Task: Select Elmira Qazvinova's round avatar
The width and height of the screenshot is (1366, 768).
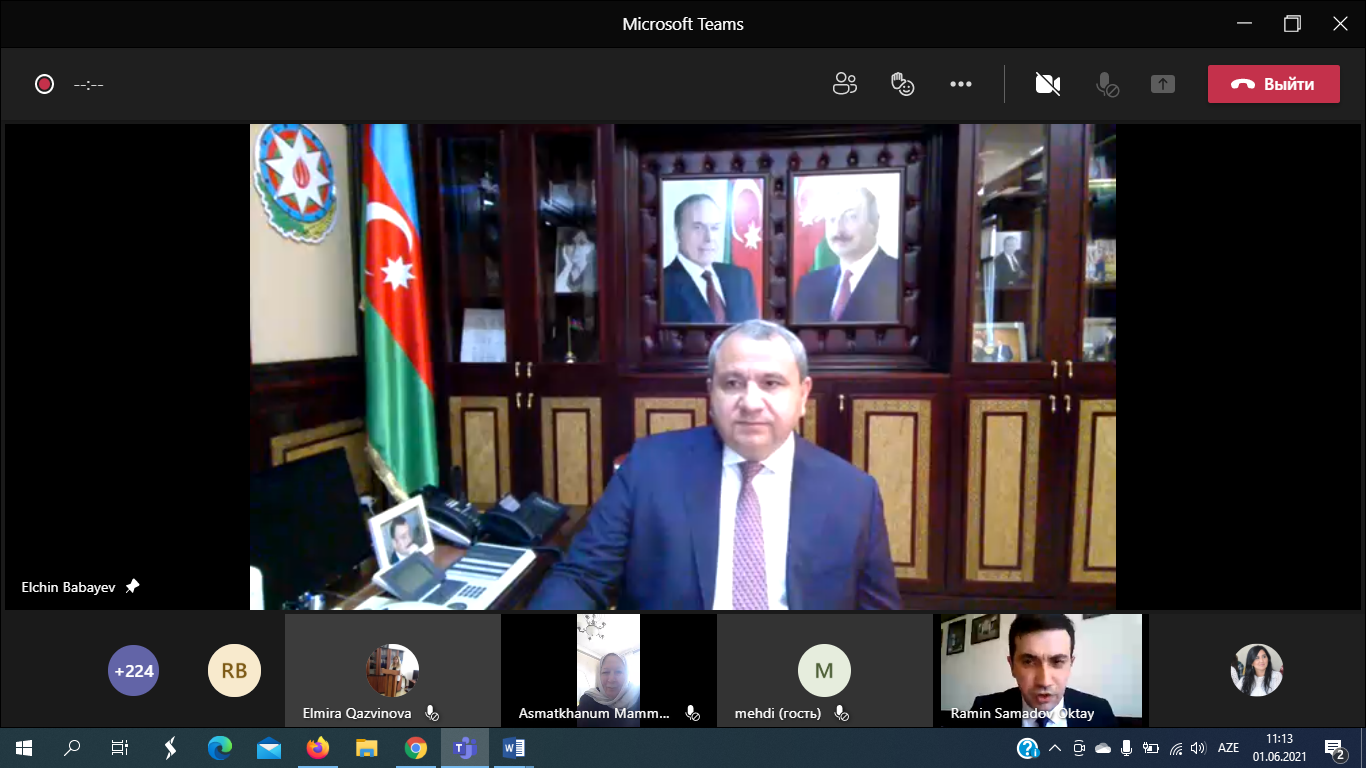Action: pos(392,670)
